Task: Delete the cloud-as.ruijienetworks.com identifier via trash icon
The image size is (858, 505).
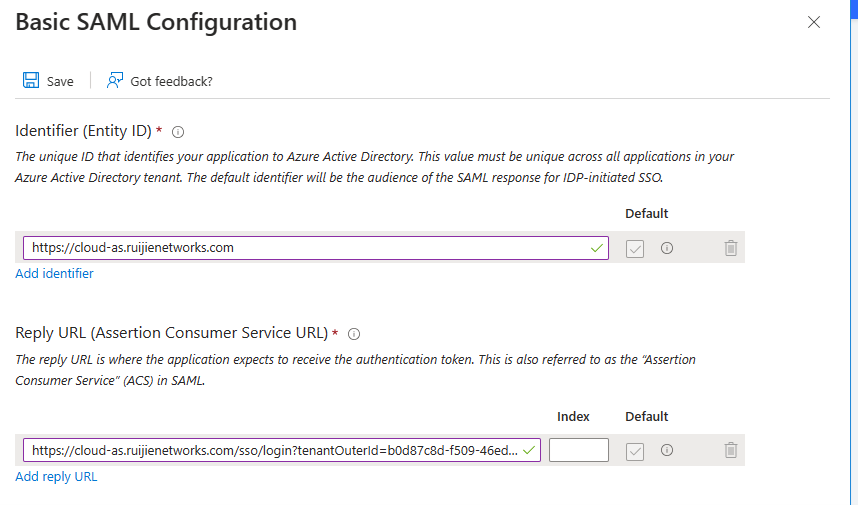Action: point(731,248)
